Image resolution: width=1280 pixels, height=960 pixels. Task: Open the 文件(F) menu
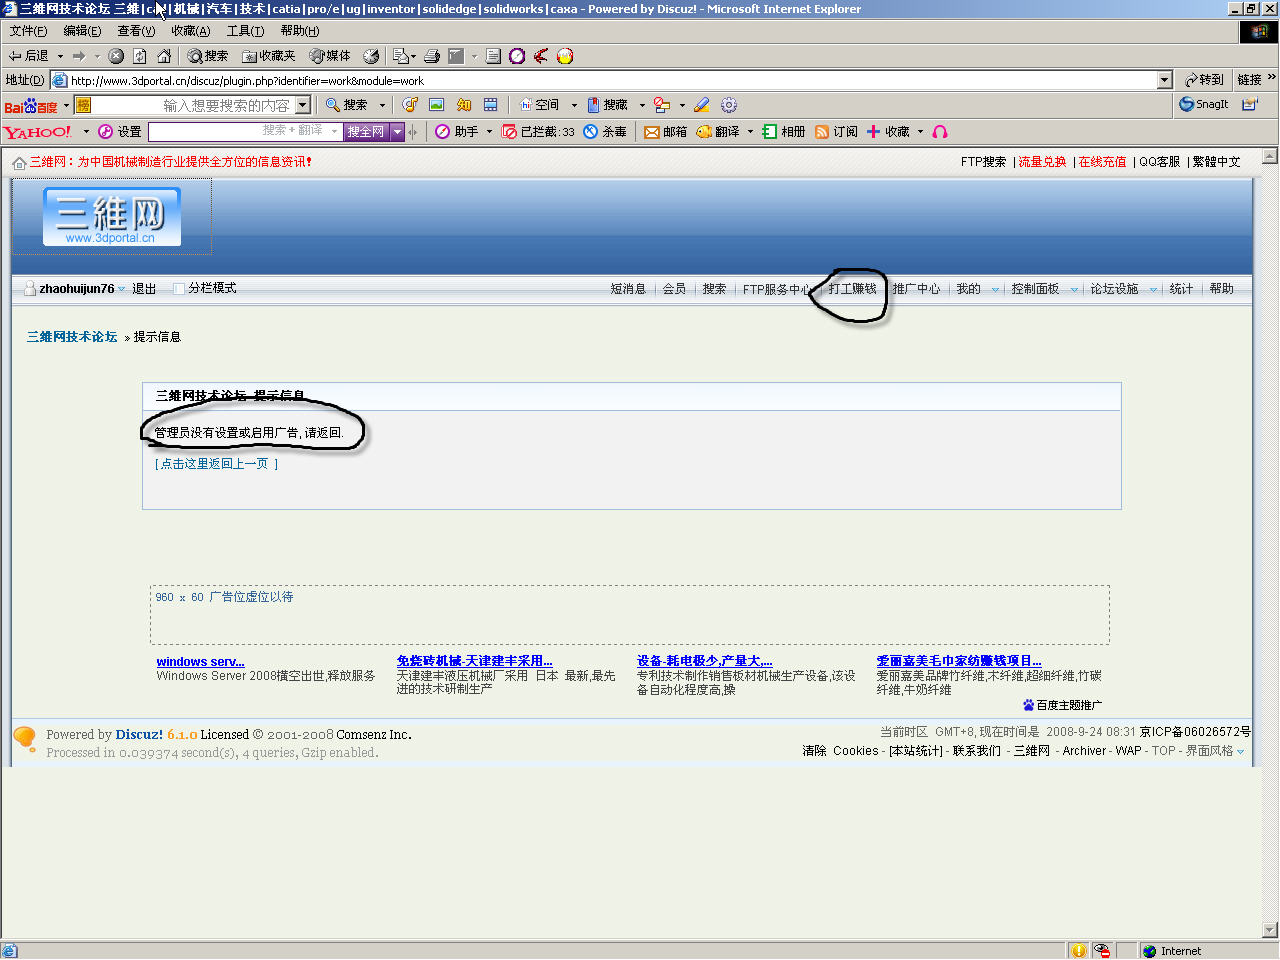(x=28, y=31)
